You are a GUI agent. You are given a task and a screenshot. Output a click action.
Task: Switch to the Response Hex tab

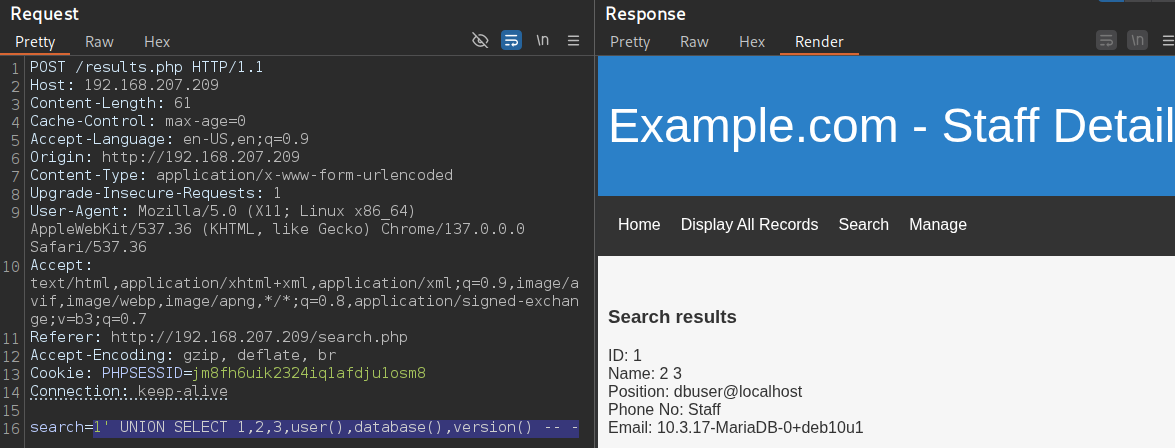(752, 42)
